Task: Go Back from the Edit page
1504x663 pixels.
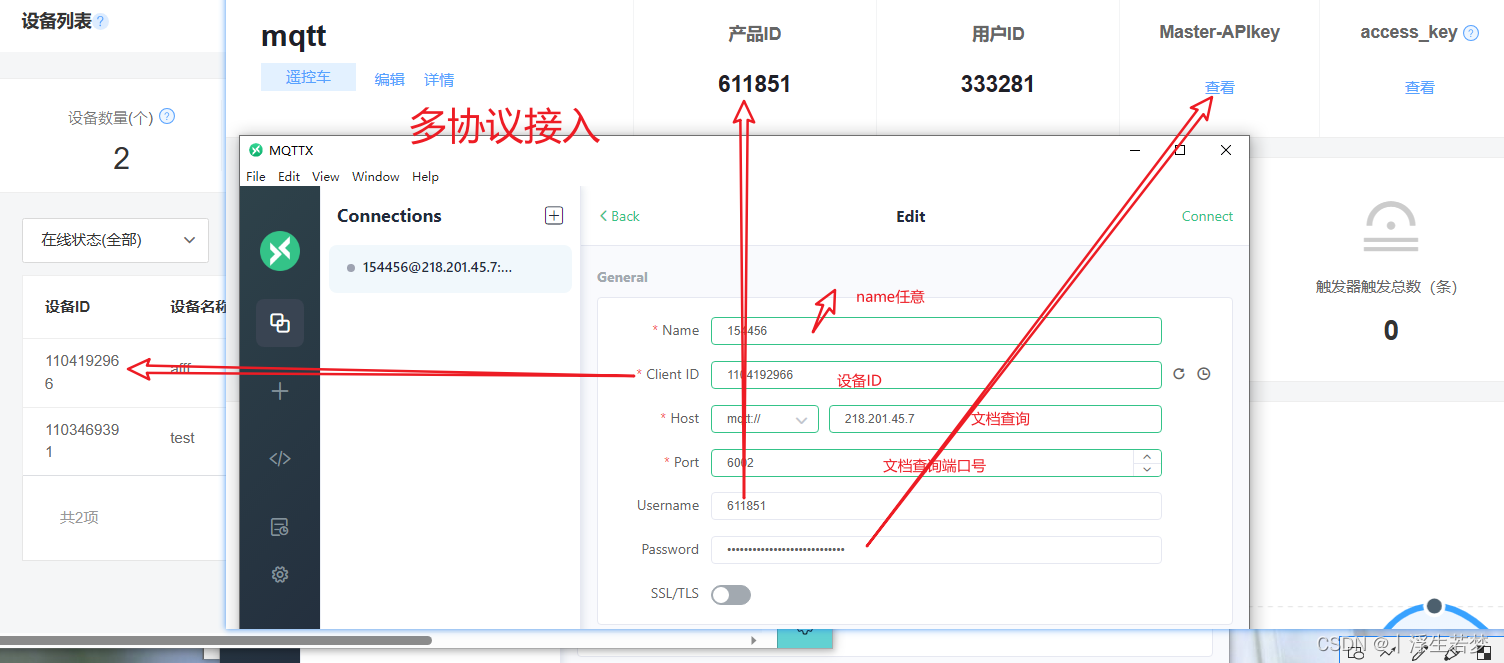Action: pyautogui.click(x=619, y=216)
